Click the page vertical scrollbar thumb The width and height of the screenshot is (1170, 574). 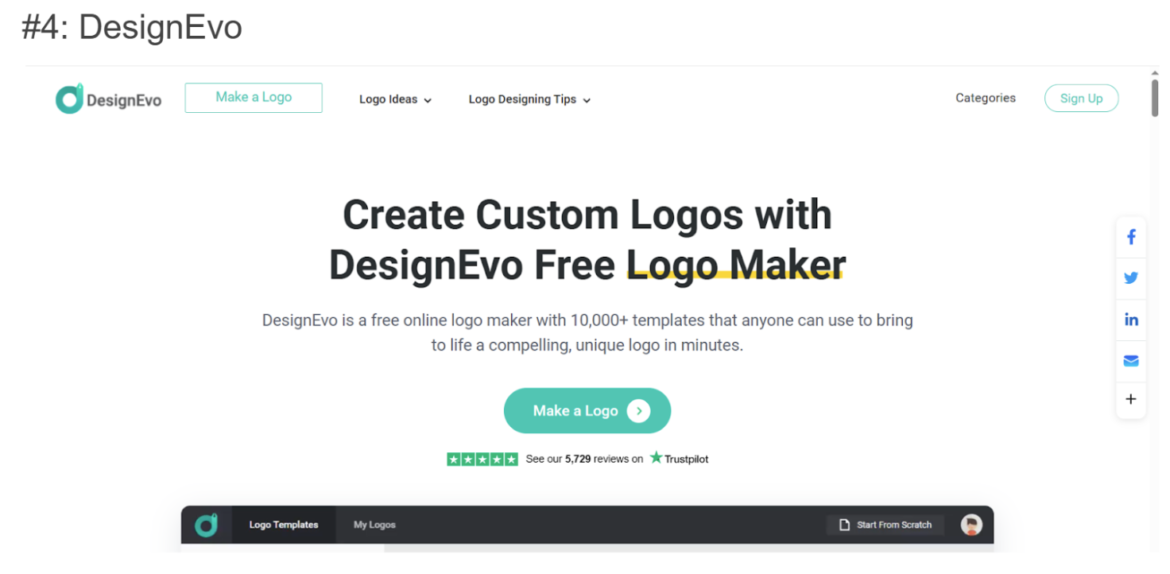point(1154,98)
